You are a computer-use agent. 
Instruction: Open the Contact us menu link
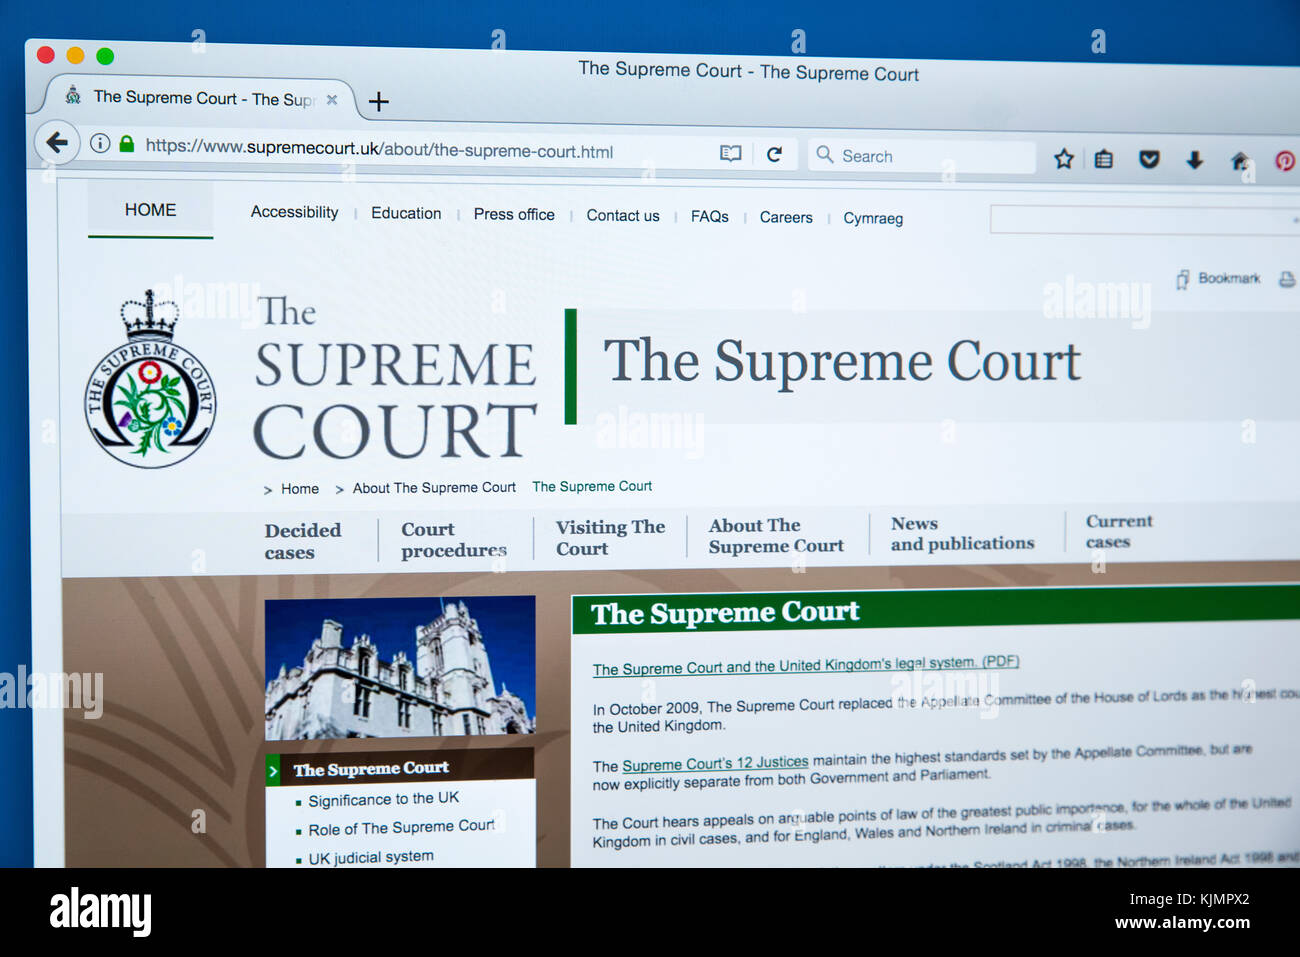click(623, 215)
